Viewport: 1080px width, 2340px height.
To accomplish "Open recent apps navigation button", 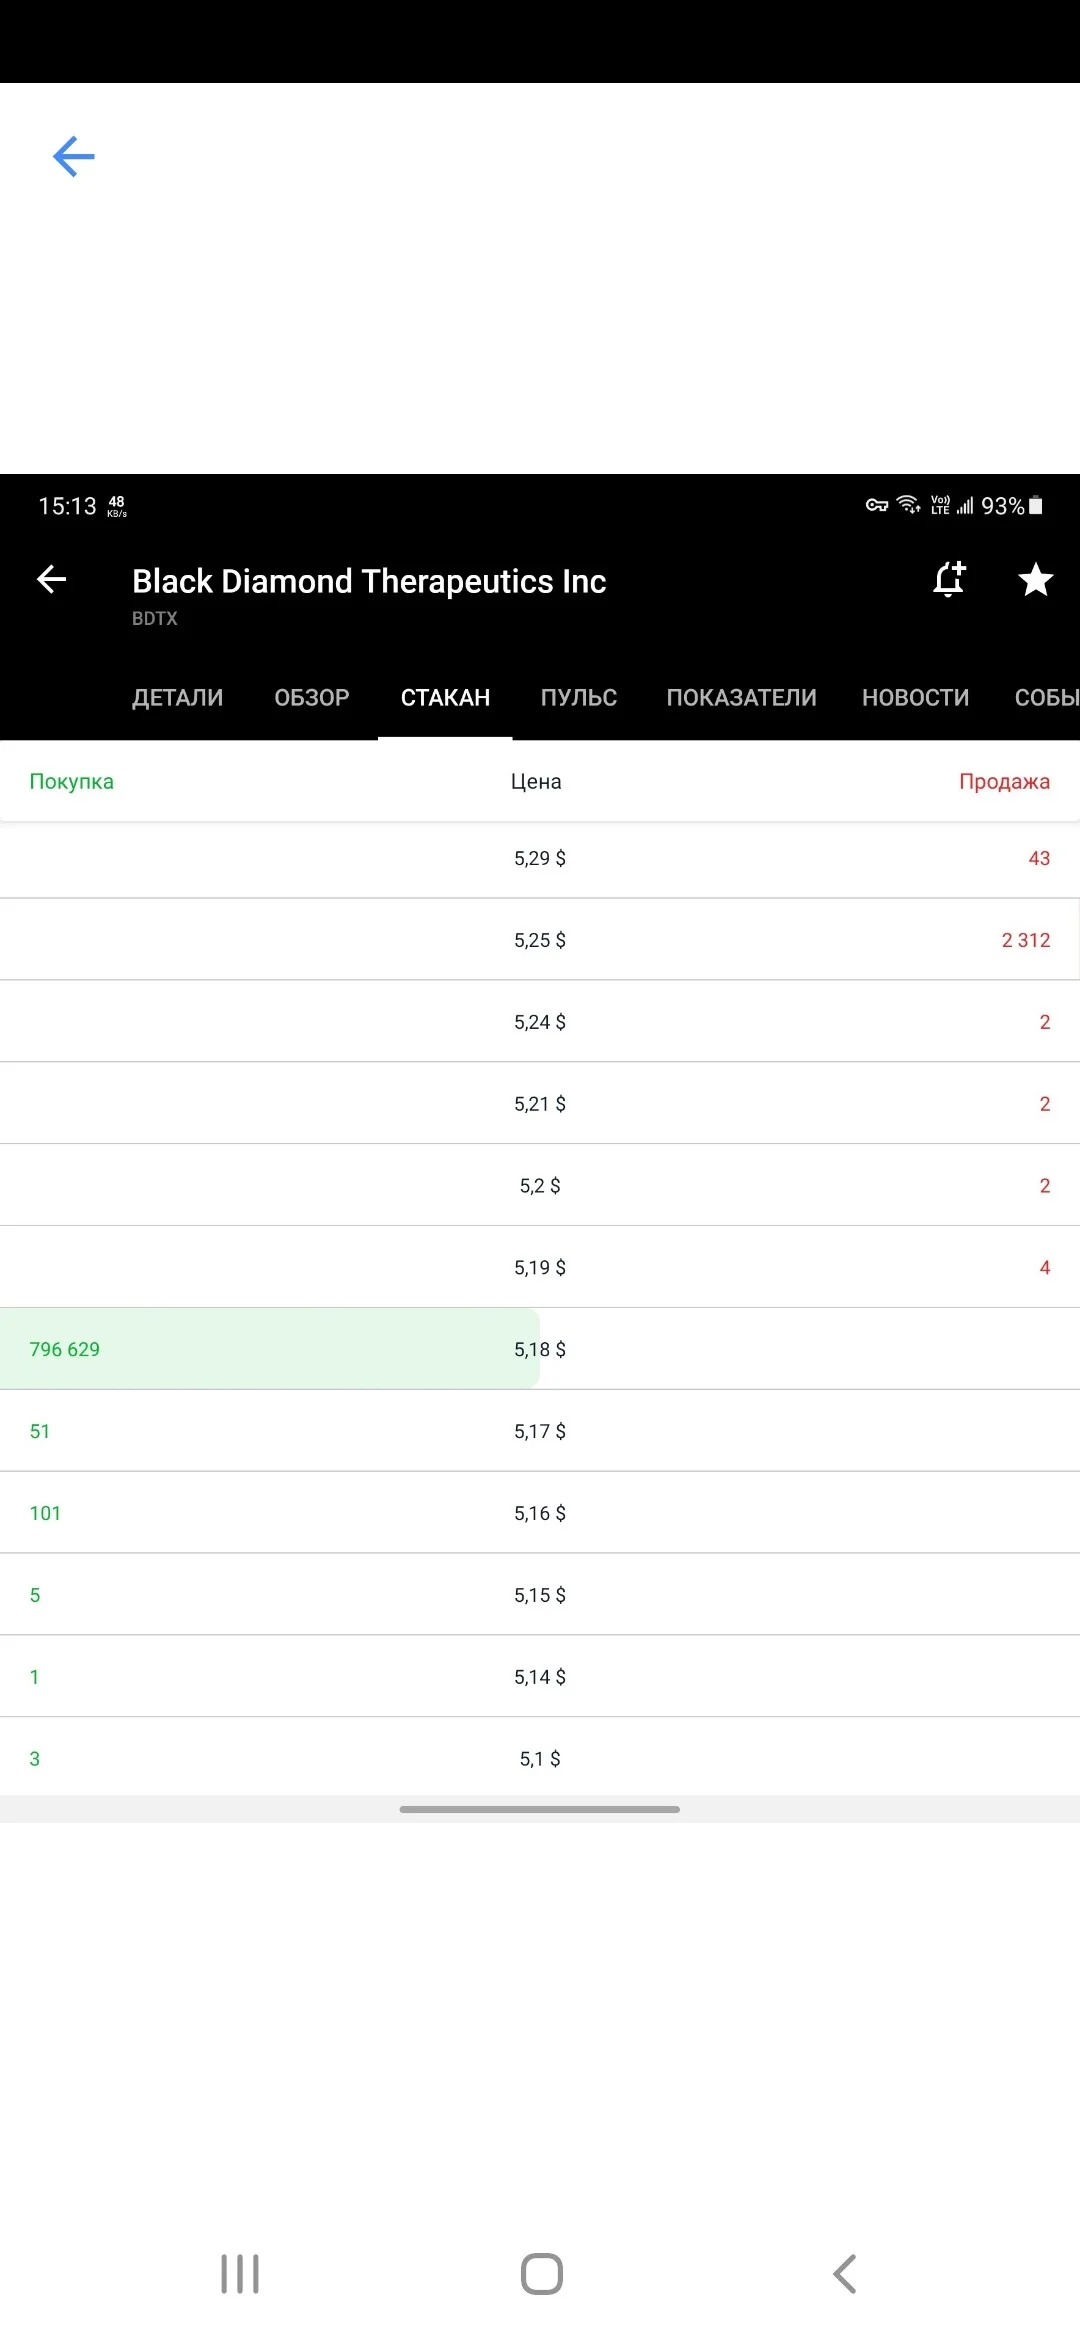I will tap(240, 2274).
